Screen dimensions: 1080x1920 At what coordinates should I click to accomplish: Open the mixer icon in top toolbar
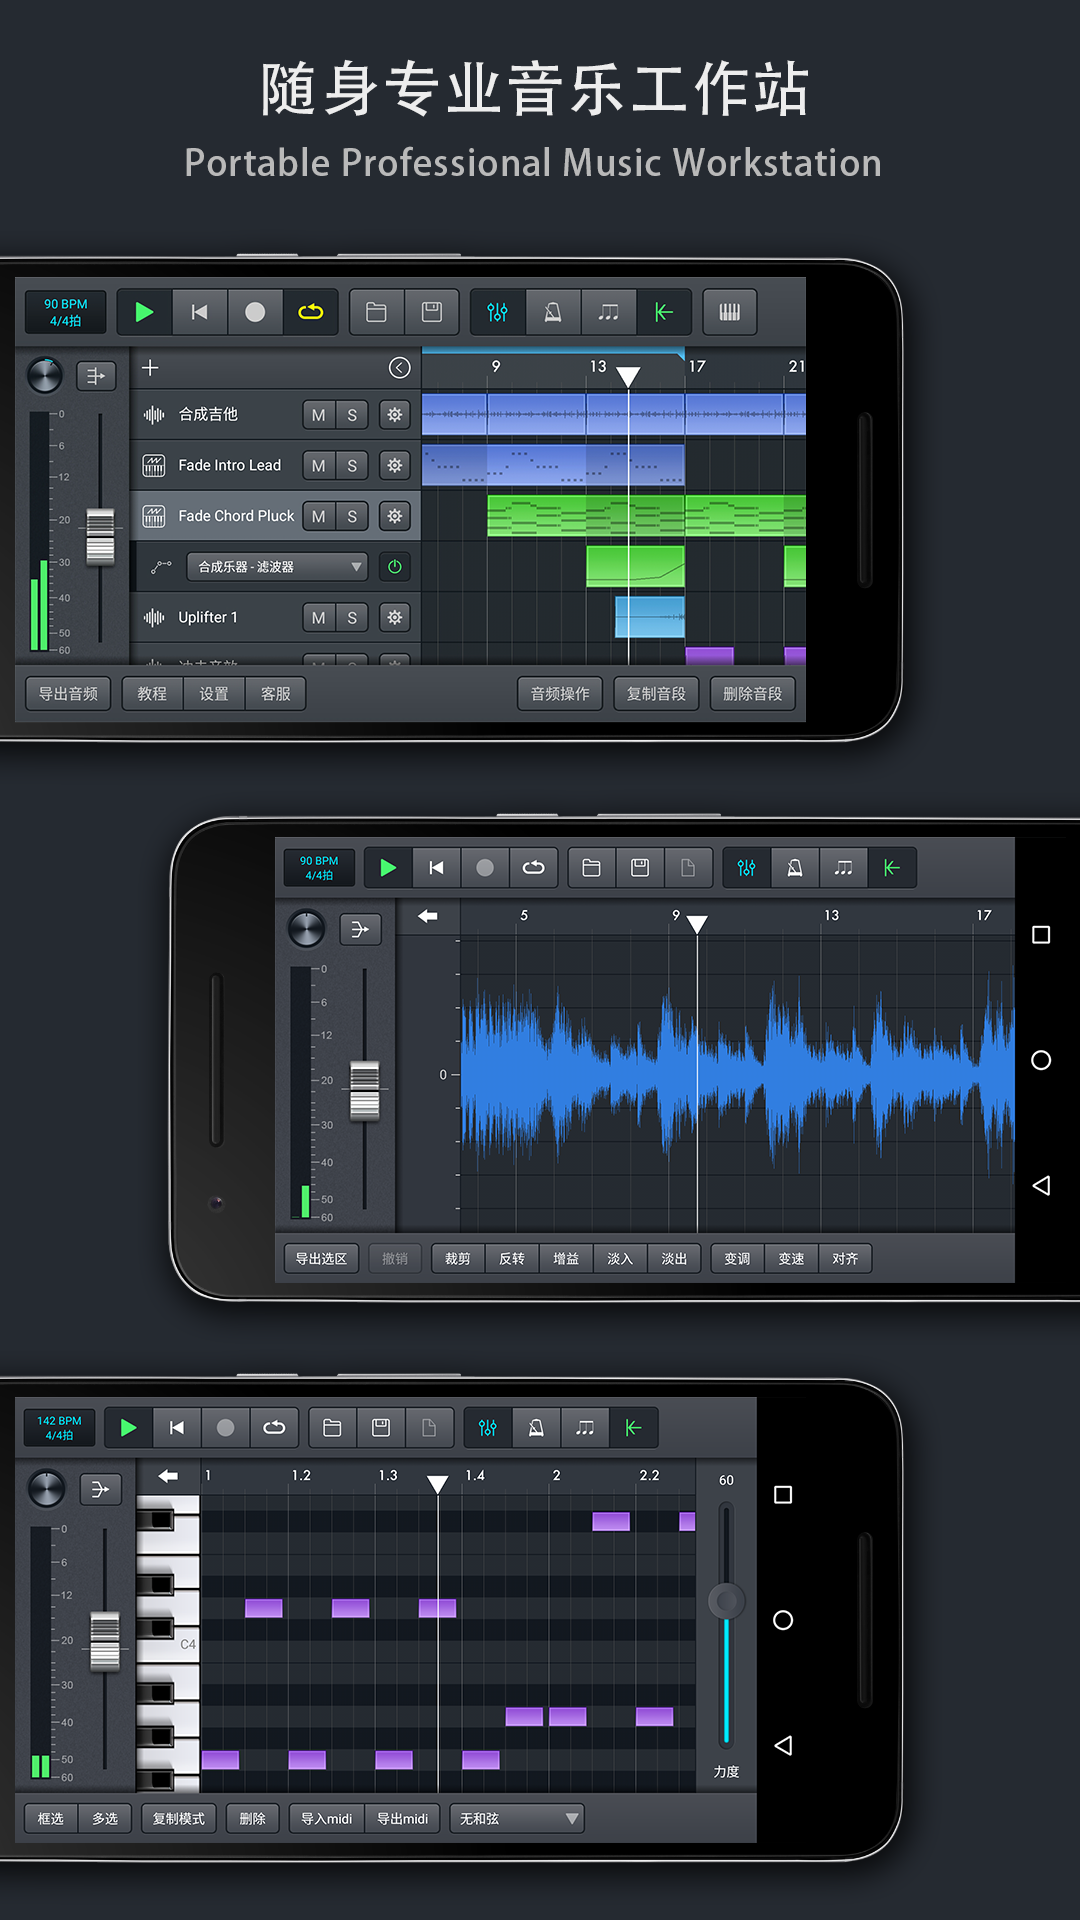497,313
